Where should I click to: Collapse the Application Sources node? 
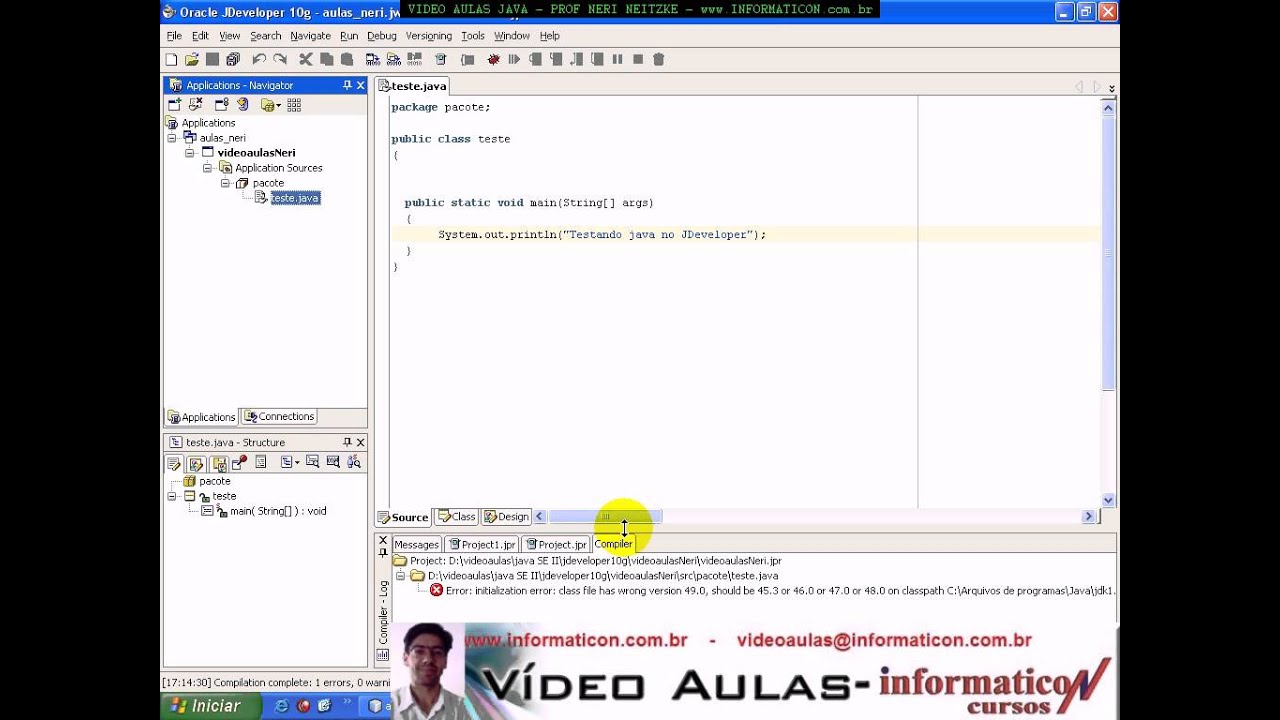[207, 168]
